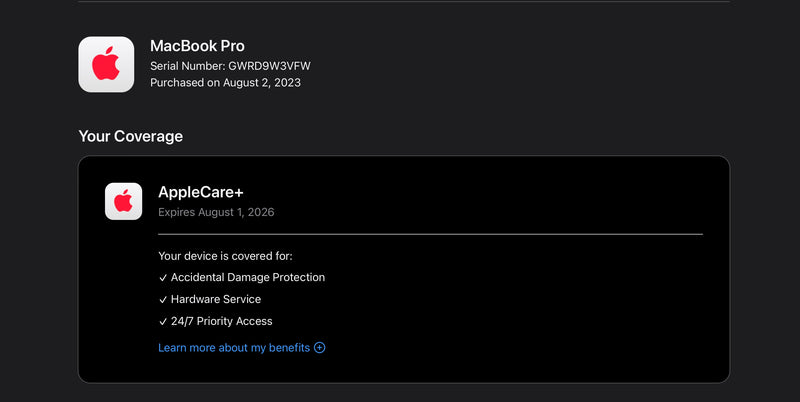Click the checkmark next to Hardware Service
Image resolution: width=800 pixels, height=402 pixels.
163,300
